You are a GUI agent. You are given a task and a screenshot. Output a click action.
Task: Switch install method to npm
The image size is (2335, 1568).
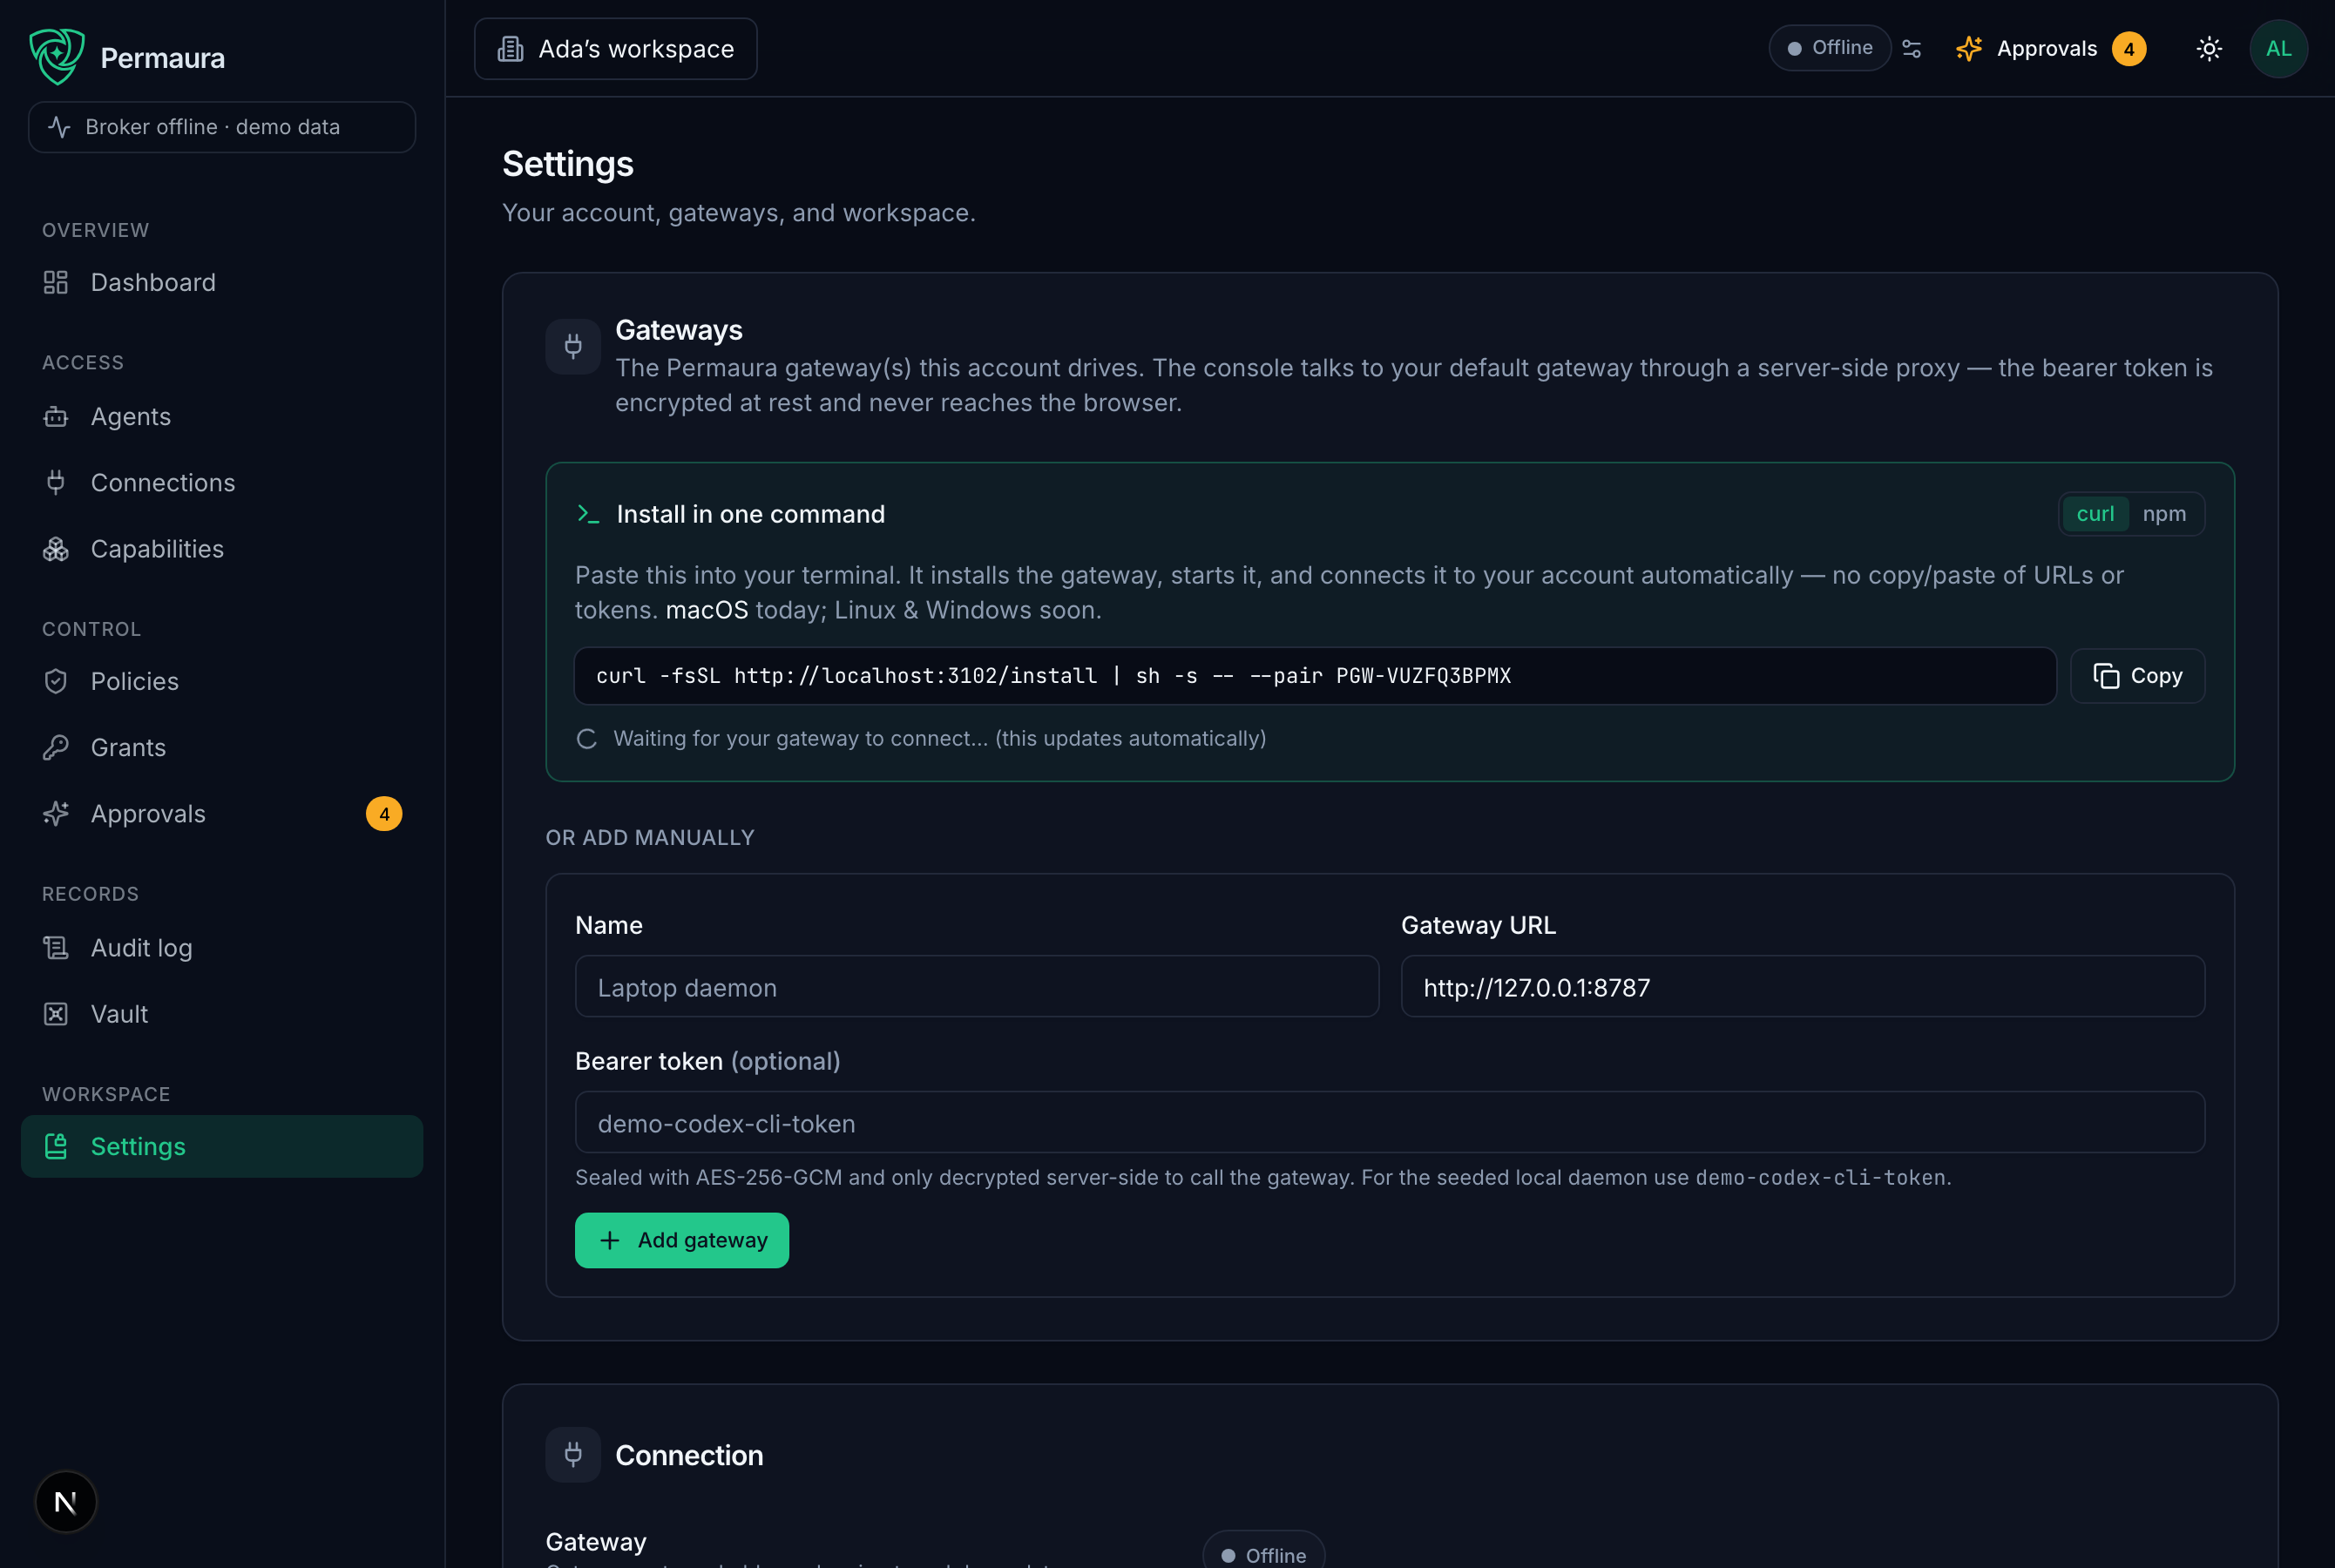point(2164,514)
